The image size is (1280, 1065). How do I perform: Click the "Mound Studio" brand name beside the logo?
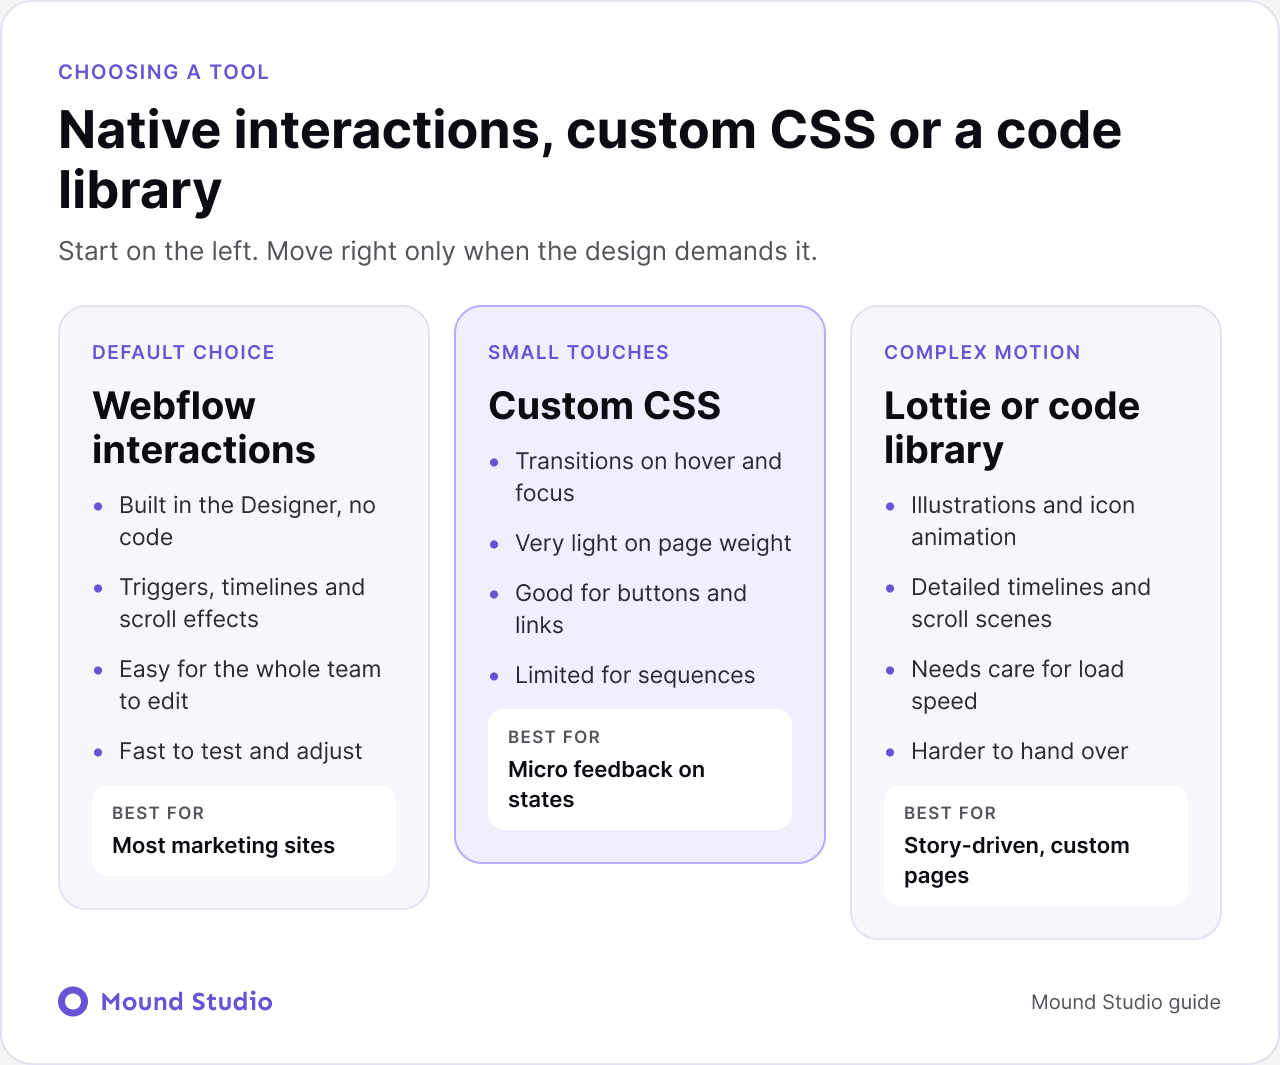click(x=187, y=1001)
